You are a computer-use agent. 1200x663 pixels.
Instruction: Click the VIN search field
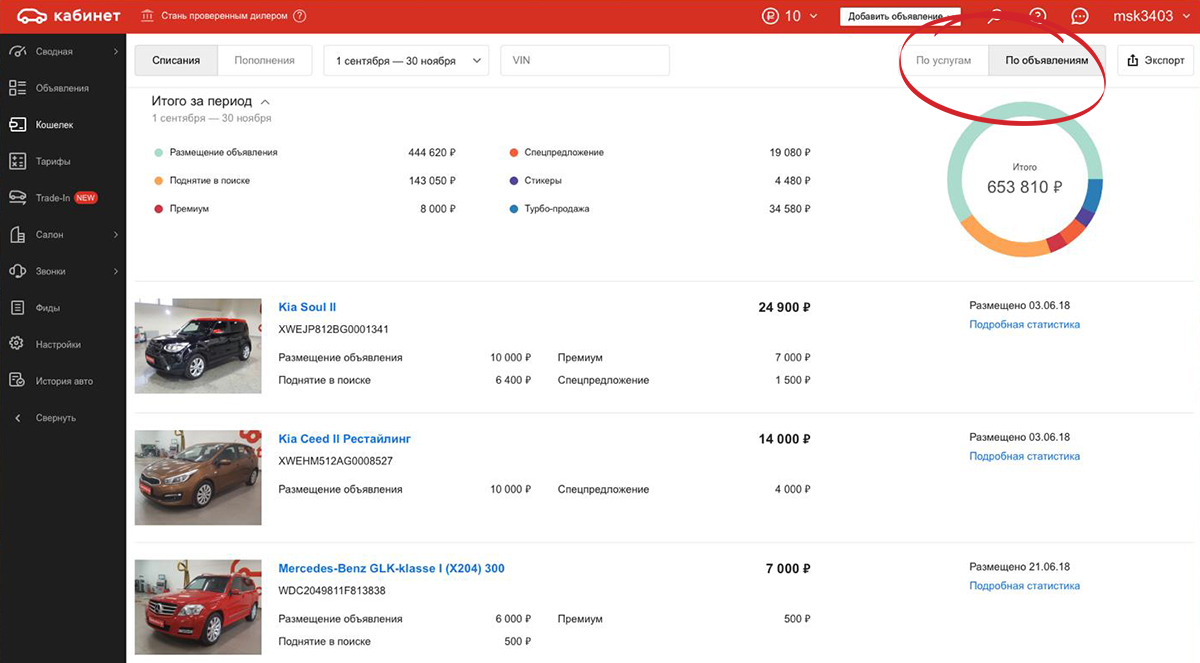(585, 61)
